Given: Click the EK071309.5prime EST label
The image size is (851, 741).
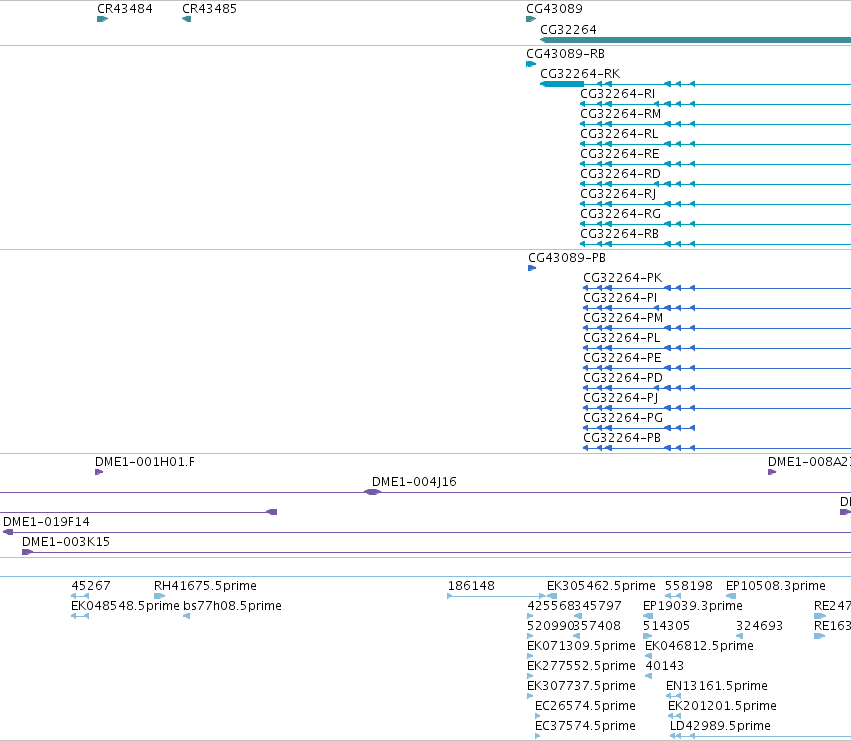Looking at the screenshot, I should 581,646.
